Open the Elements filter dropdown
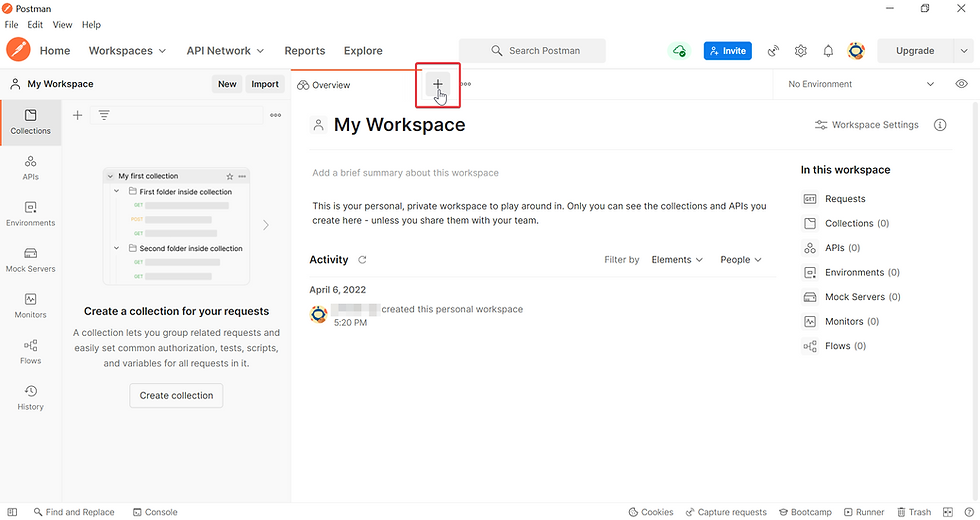Image resolution: width=980 pixels, height=520 pixels. click(x=677, y=259)
